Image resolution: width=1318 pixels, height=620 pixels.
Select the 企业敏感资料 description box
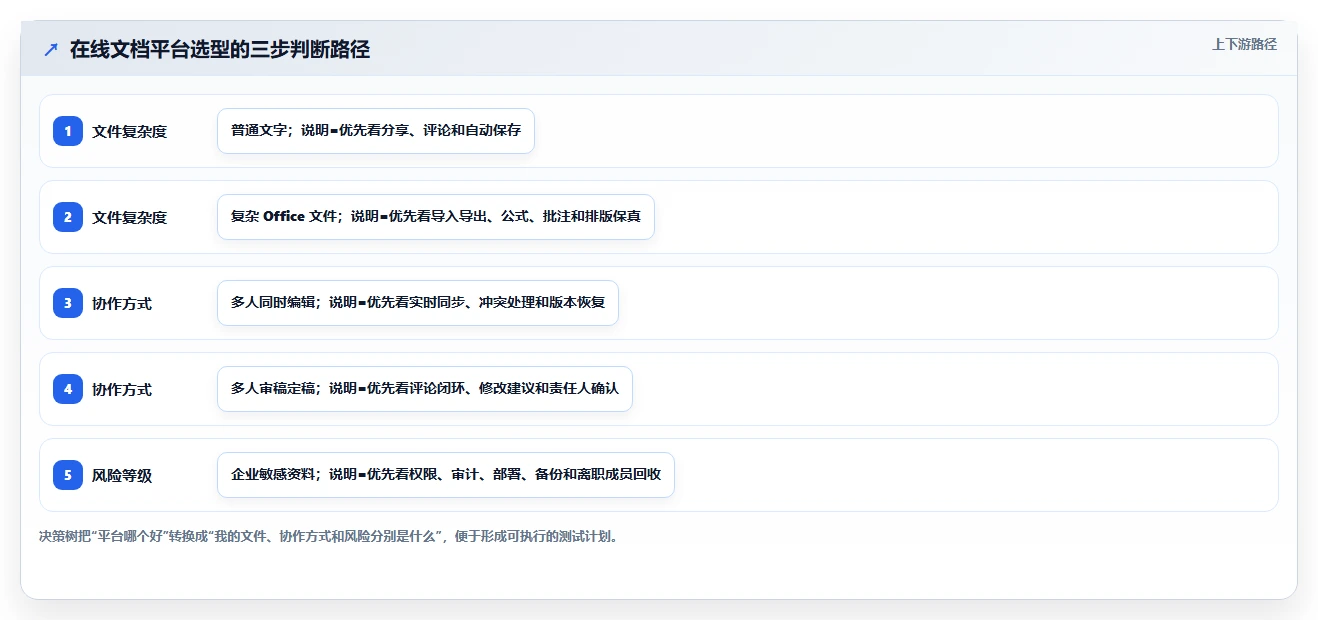point(446,475)
